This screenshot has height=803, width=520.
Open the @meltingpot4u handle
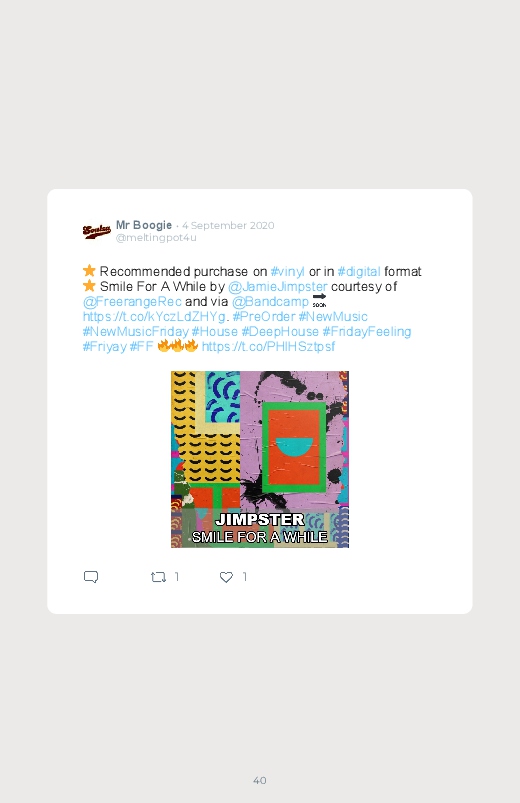[x=156, y=238]
